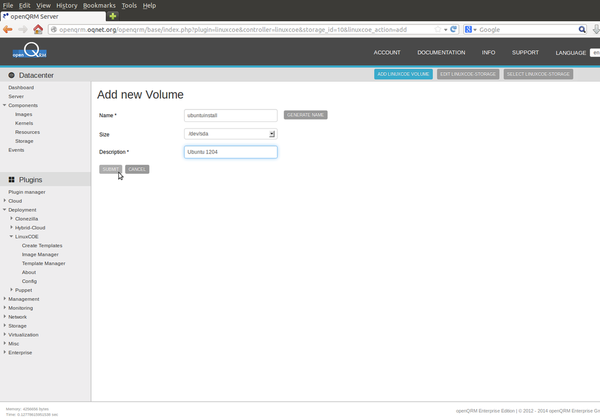Open the Documentation link
This screenshot has width=600, height=418.
tap(441, 52)
